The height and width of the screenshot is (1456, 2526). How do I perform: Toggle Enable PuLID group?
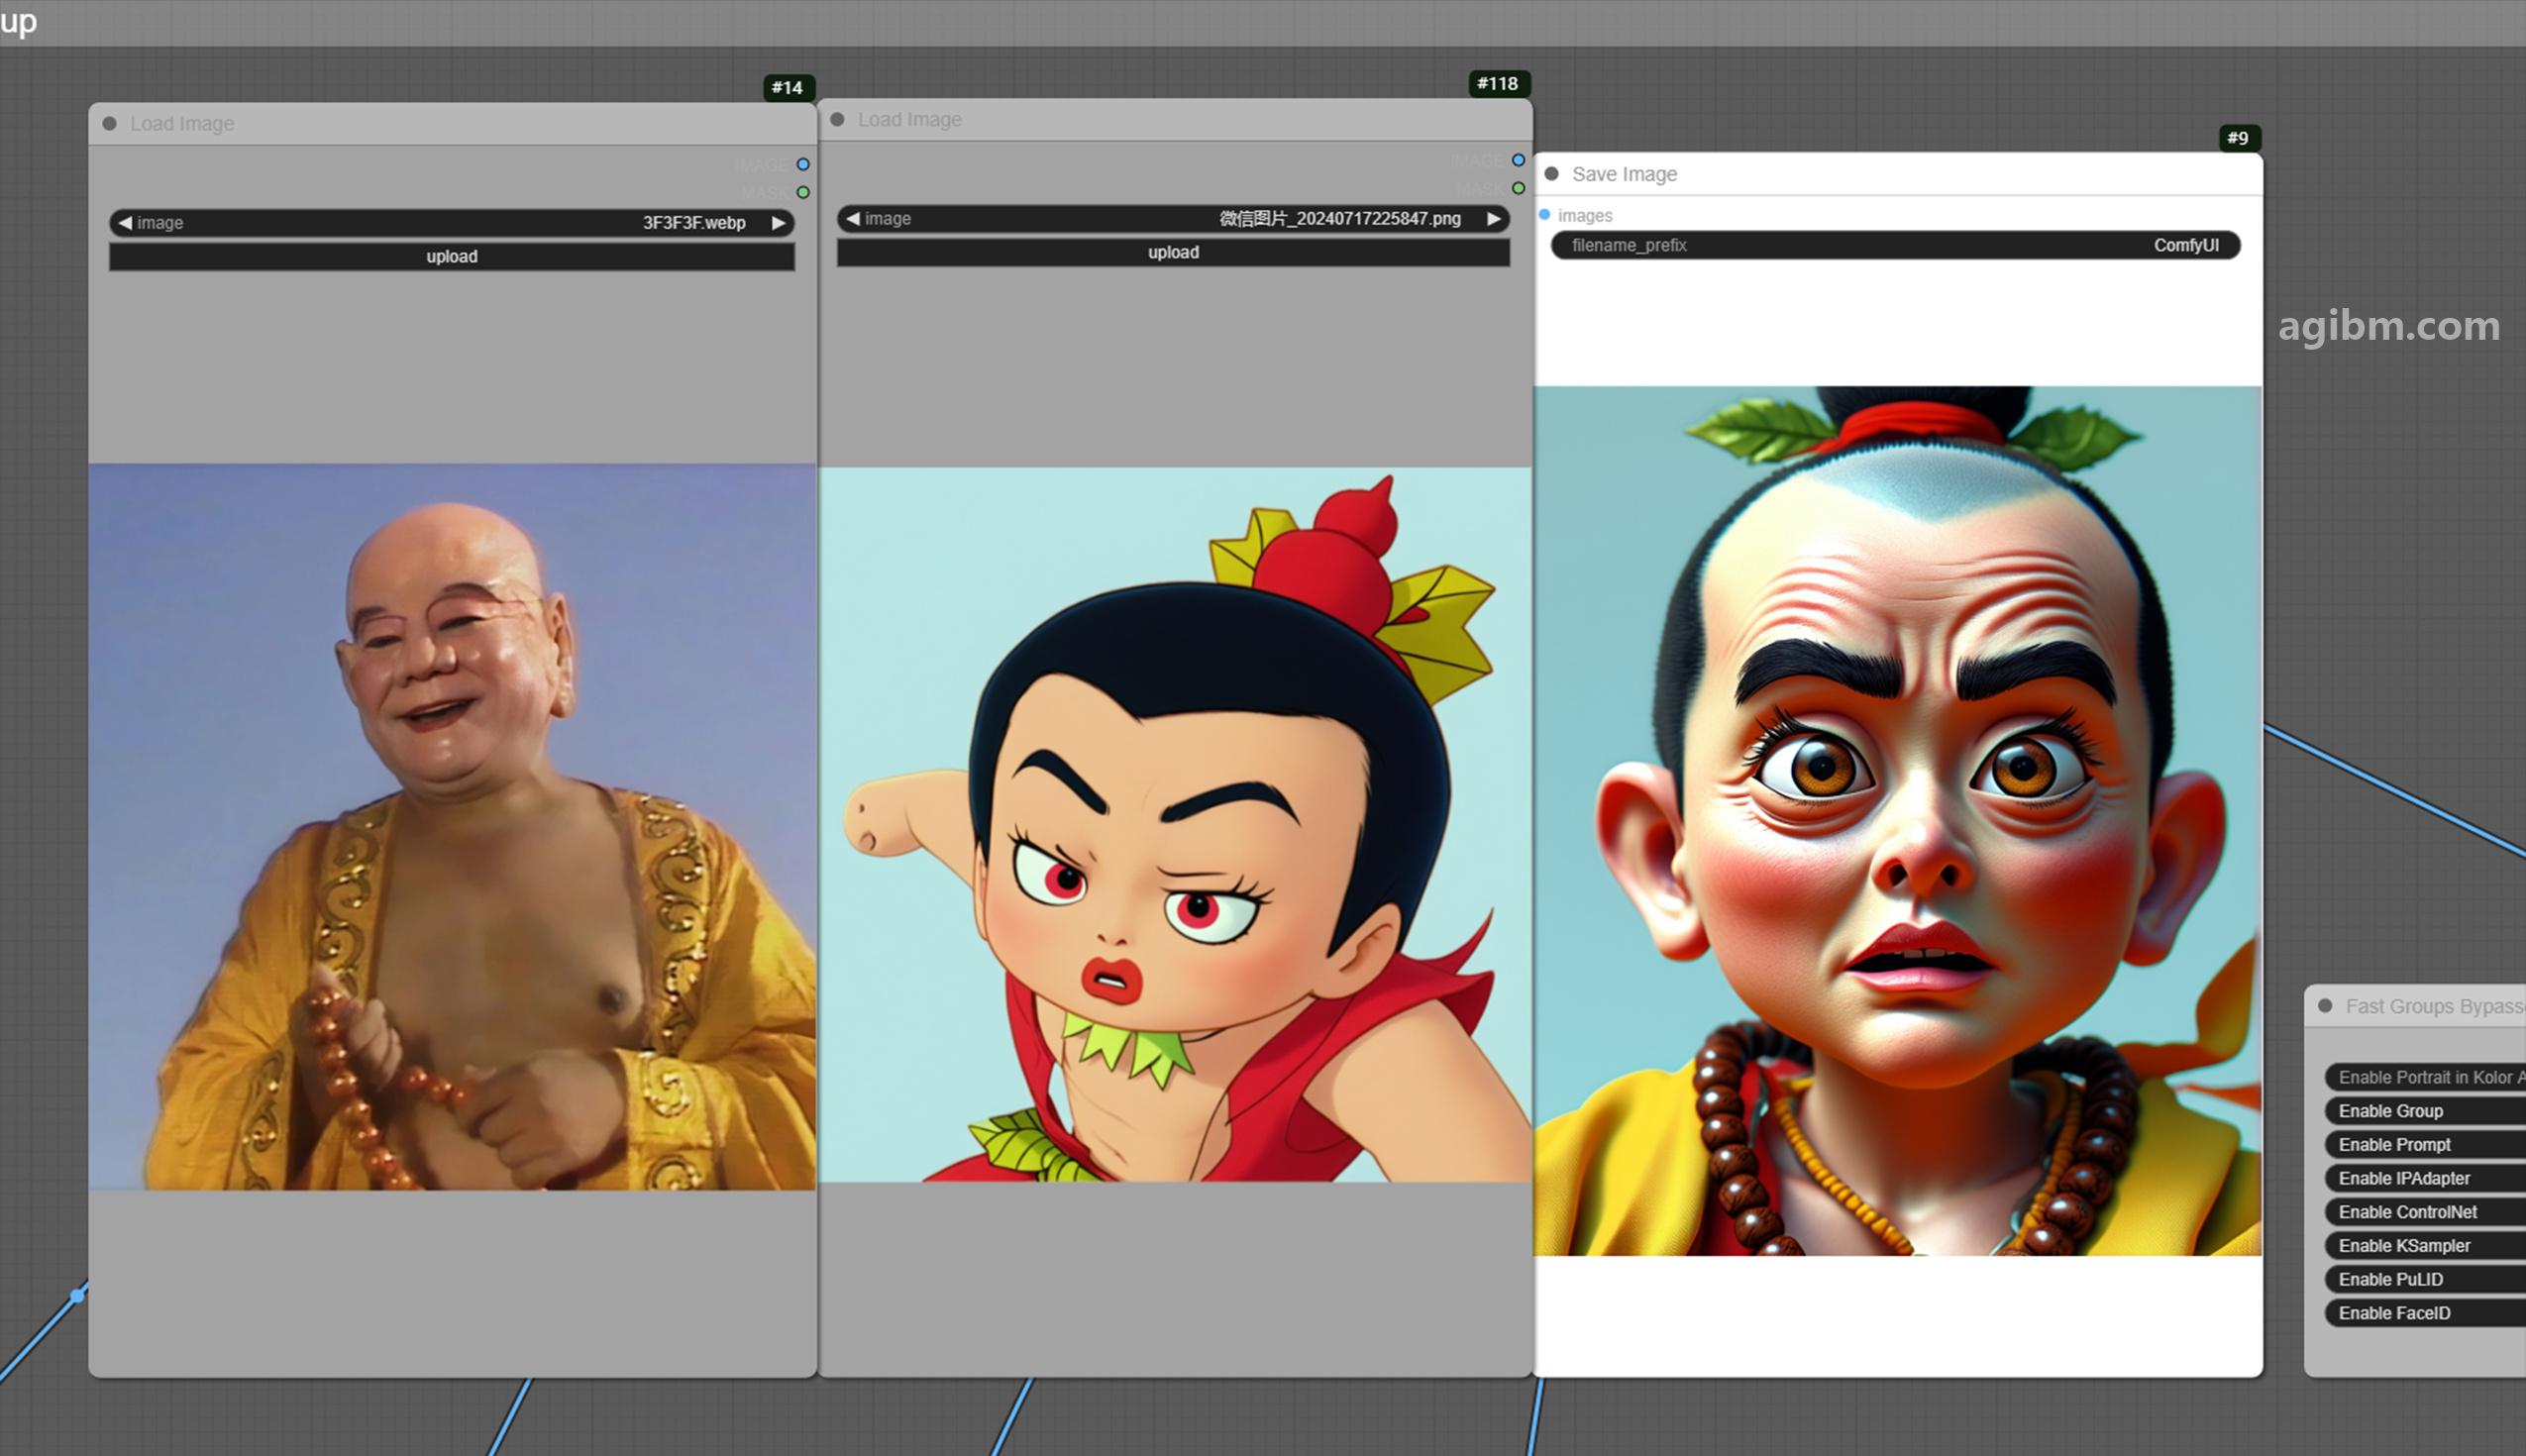coord(2425,1280)
